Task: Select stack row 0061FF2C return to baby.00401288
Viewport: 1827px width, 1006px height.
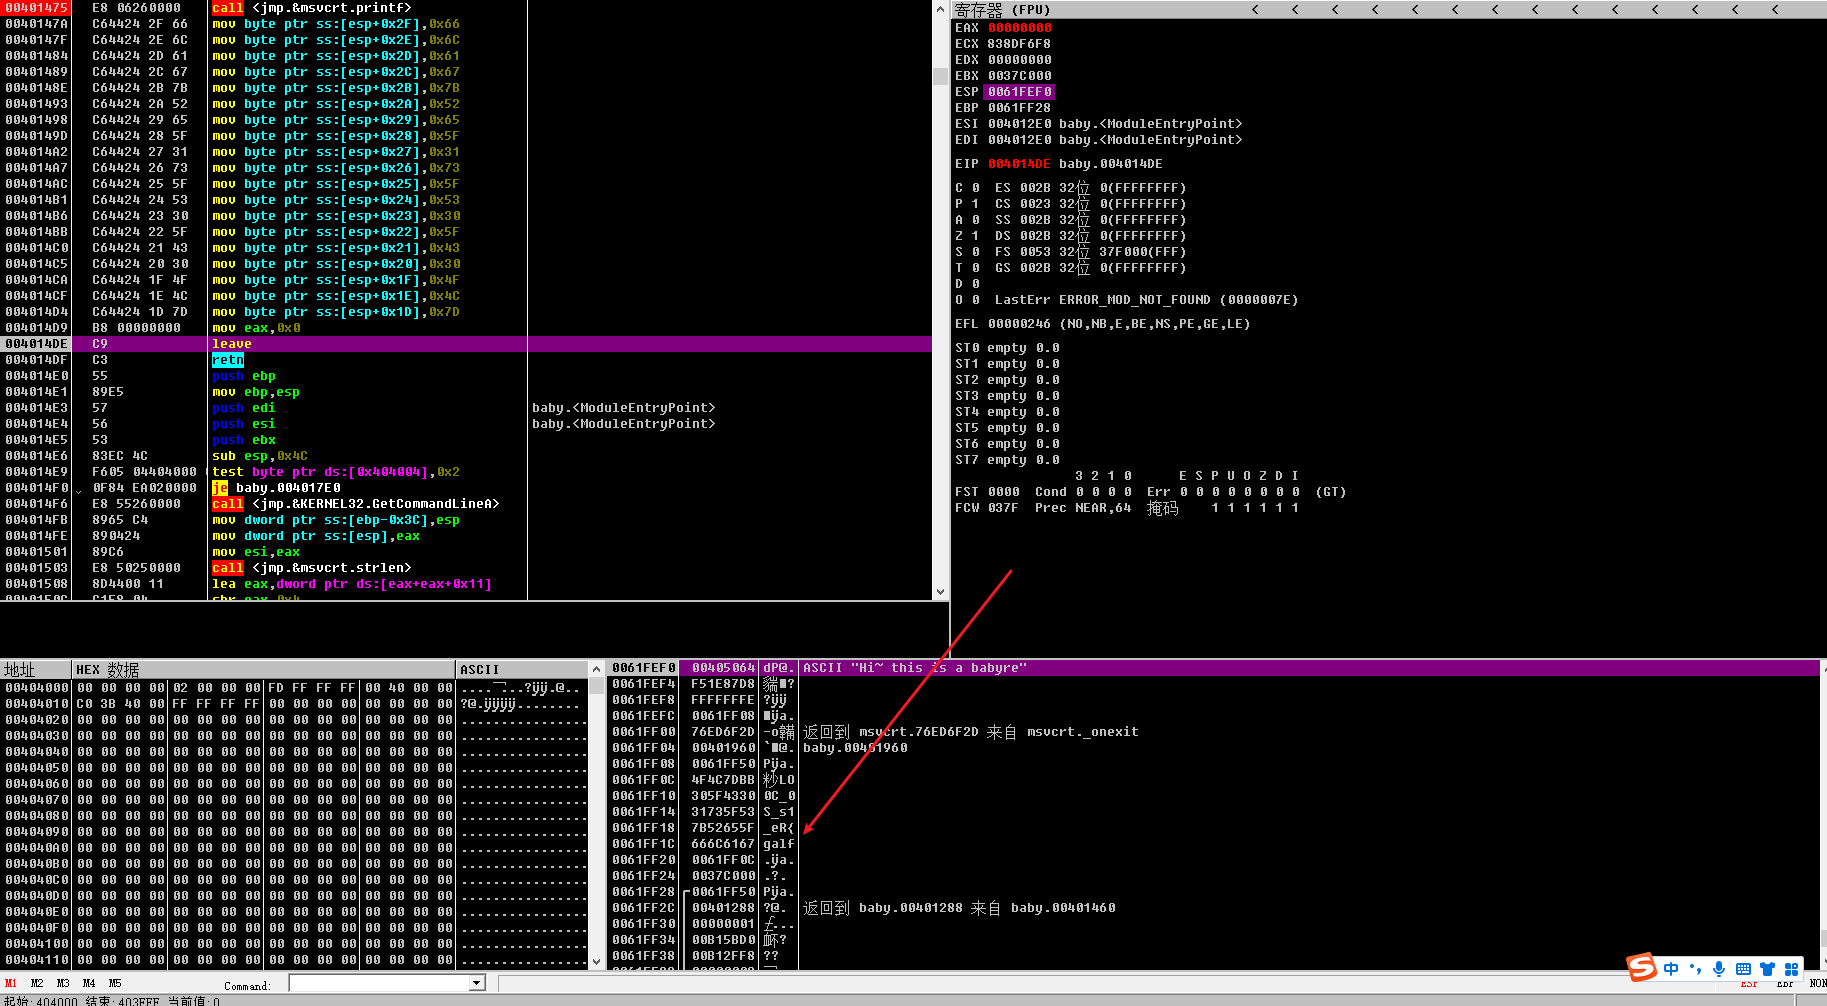Action: (x=1214, y=908)
